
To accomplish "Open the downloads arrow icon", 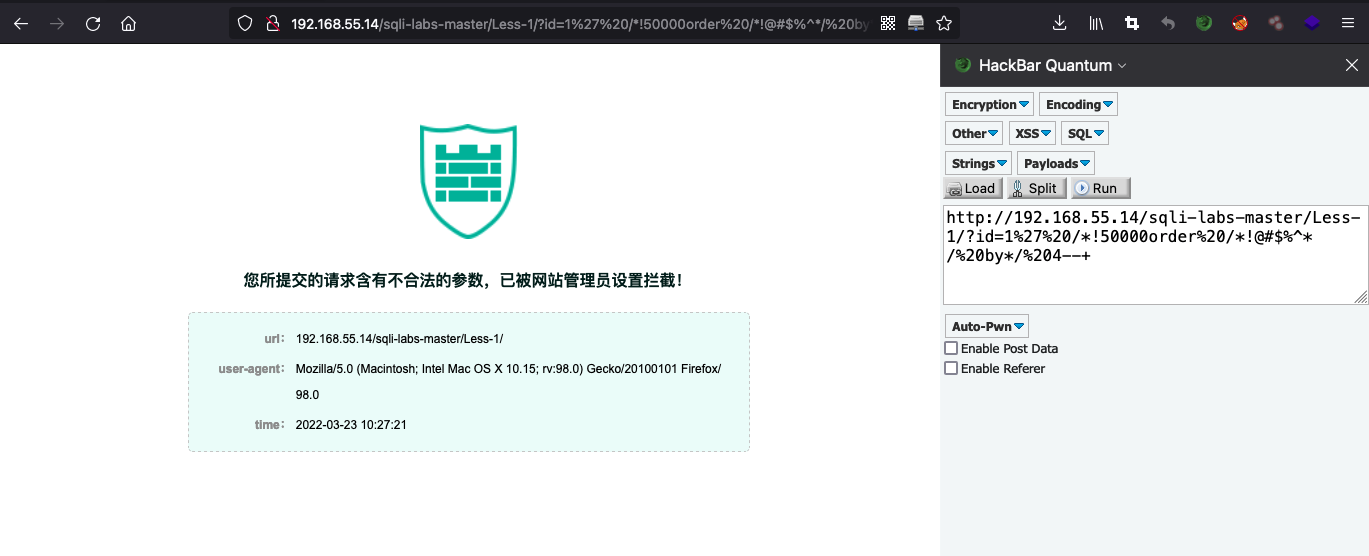I will click(1060, 23).
